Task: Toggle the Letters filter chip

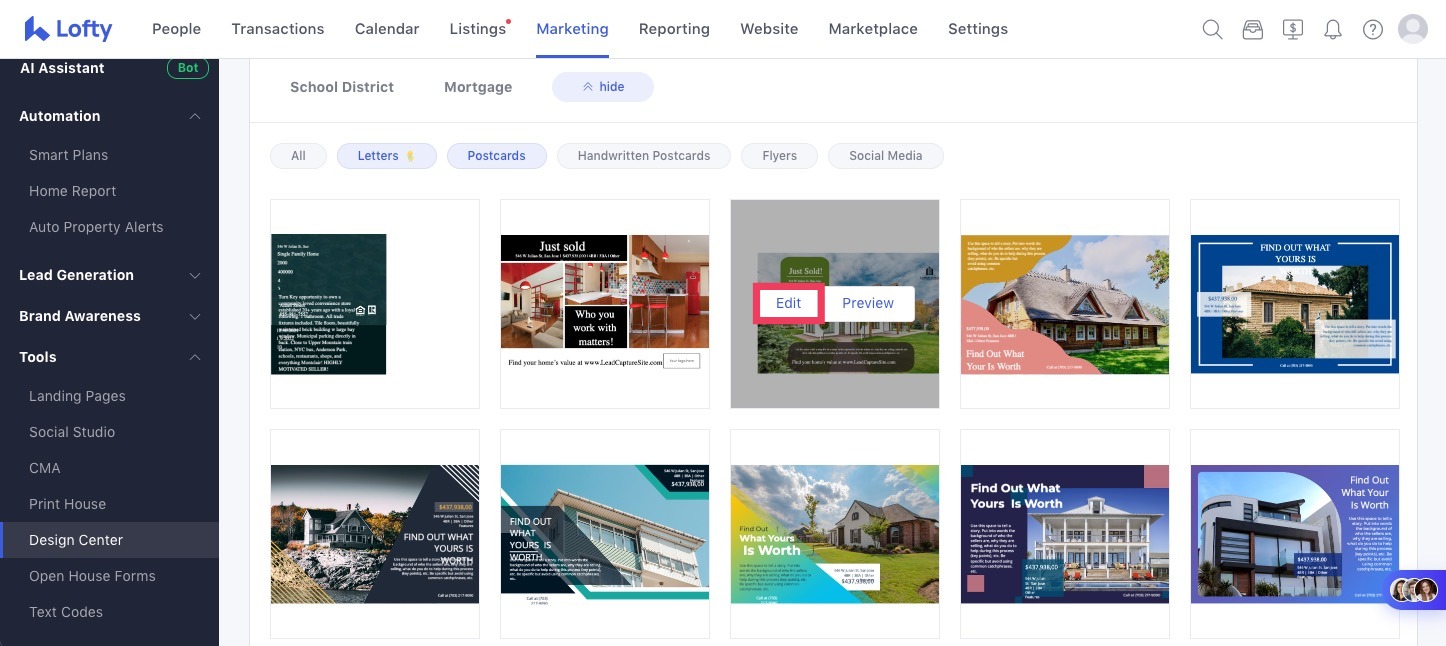Action: (x=386, y=156)
